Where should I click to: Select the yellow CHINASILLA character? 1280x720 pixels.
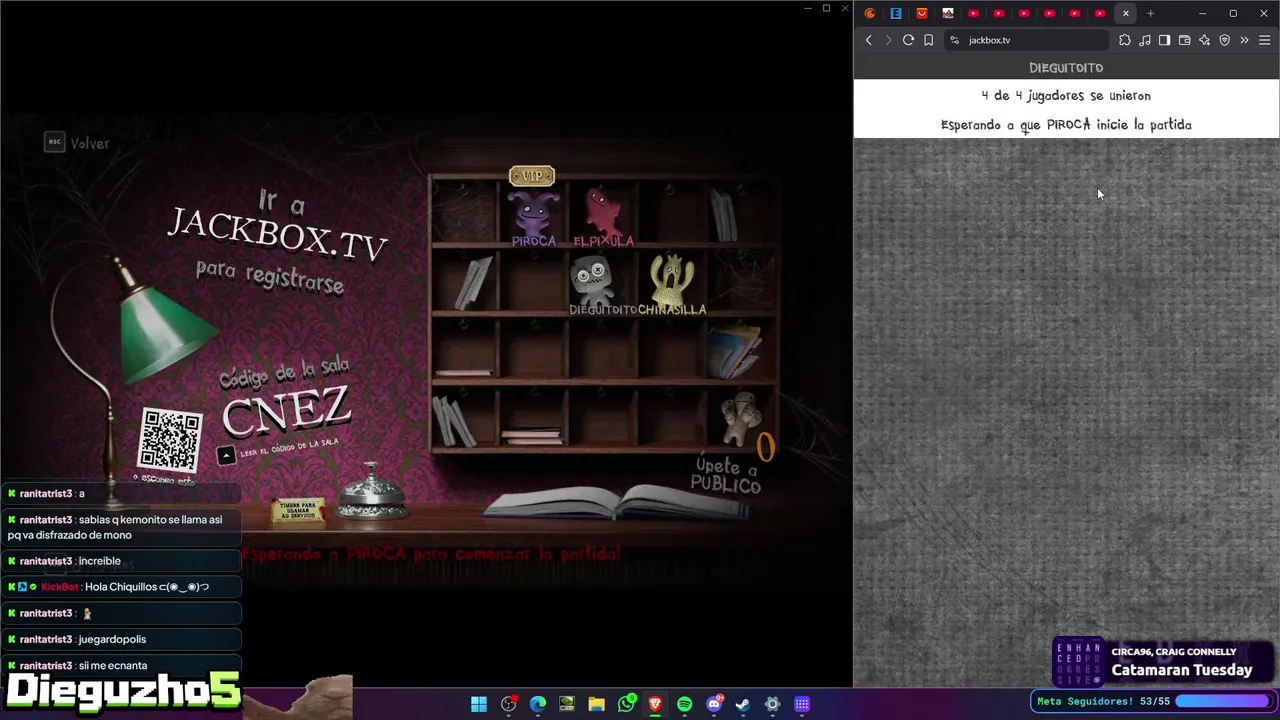[672, 284]
